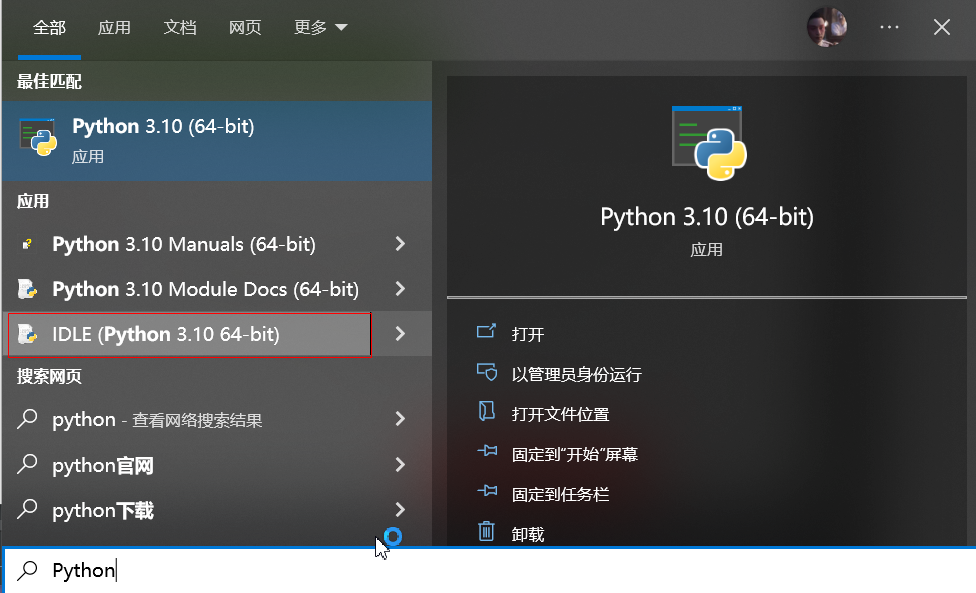Open the three-dot options menu
Image resolution: width=976 pixels, height=593 pixels.
point(889,27)
